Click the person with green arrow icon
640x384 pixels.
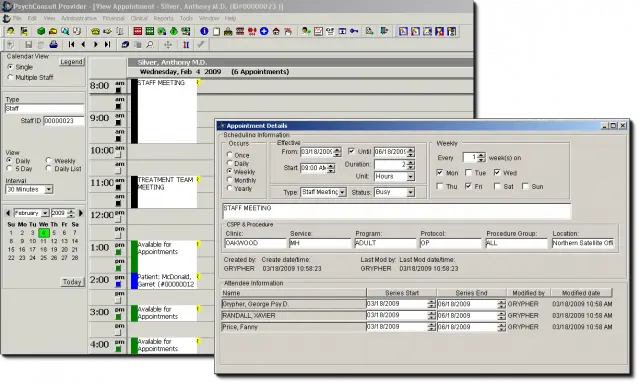tap(306, 31)
